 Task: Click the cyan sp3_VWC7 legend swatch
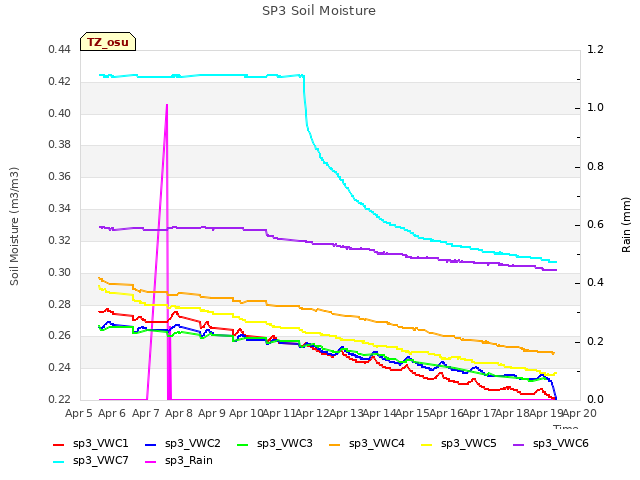tap(59, 462)
